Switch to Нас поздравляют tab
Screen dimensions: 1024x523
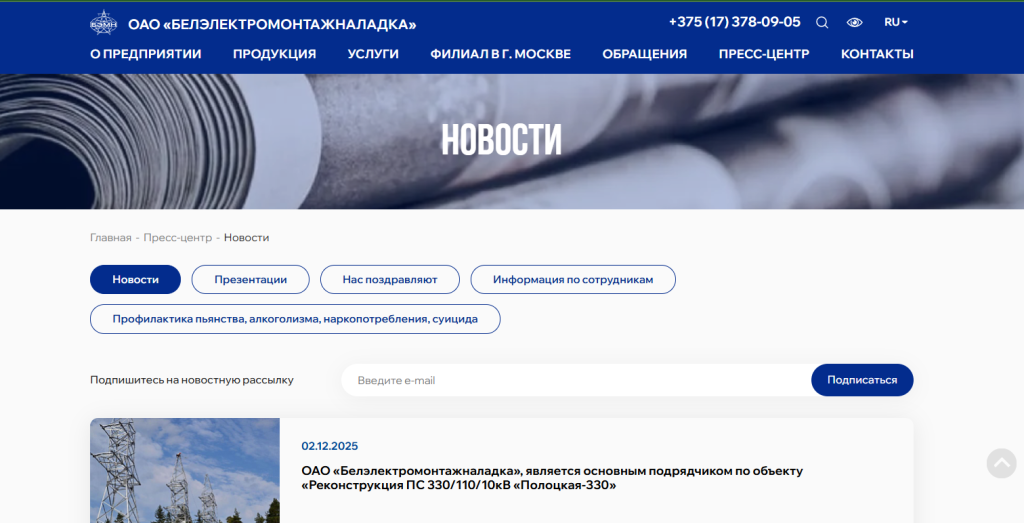click(390, 279)
